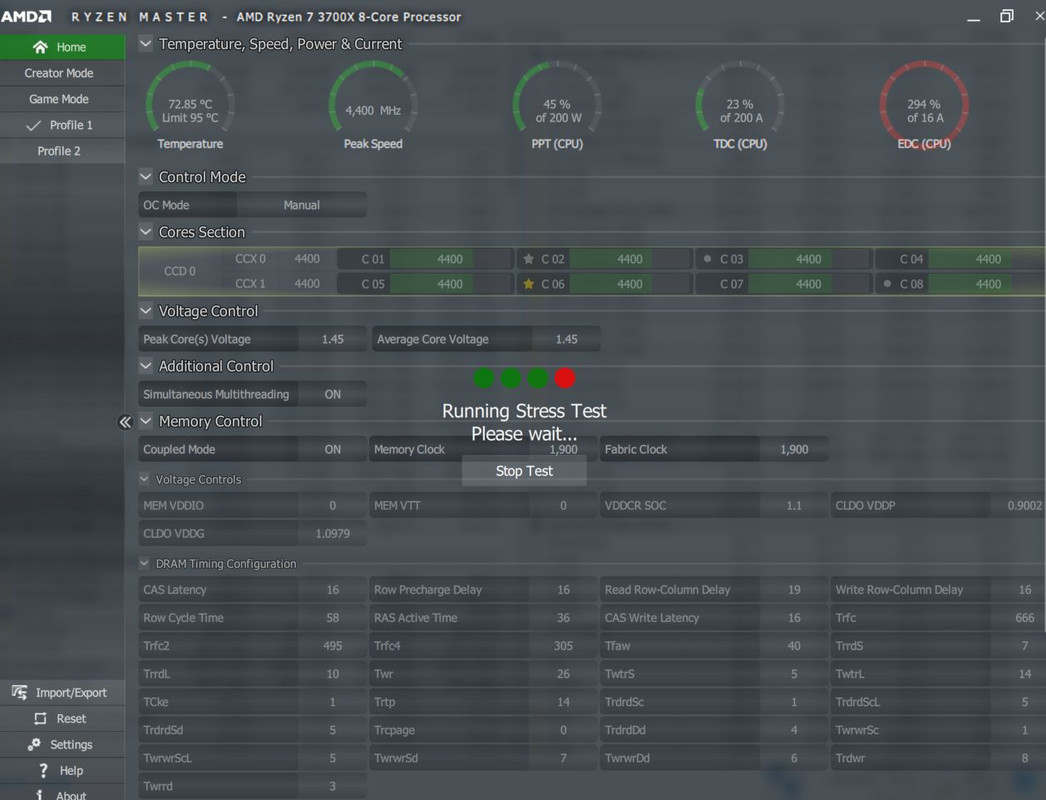Switch to Creator Mode

(63, 73)
